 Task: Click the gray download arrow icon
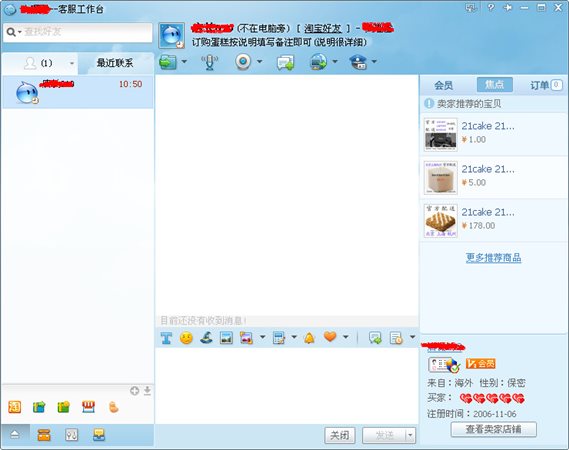point(147,391)
